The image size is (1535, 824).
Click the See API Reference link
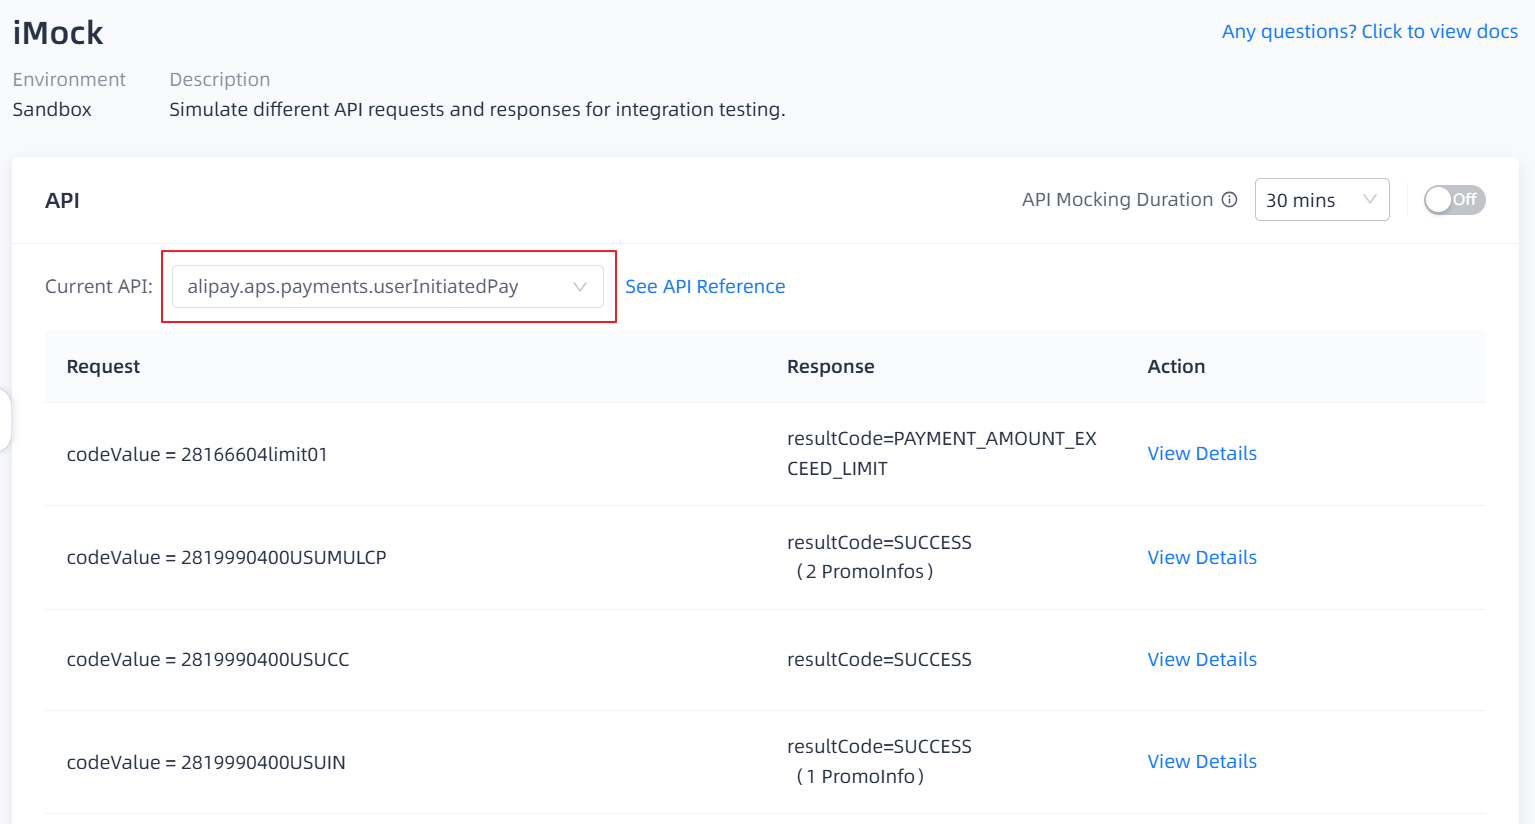point(705,287)
